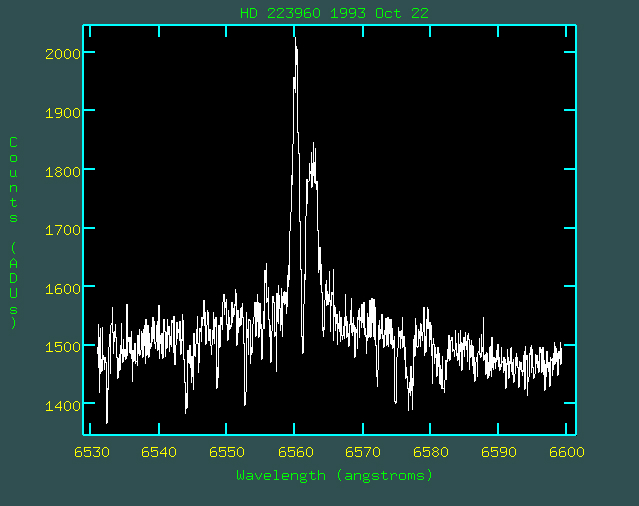Click the y-axis value 1500
639x506 pixels.
tap(63, 347)
